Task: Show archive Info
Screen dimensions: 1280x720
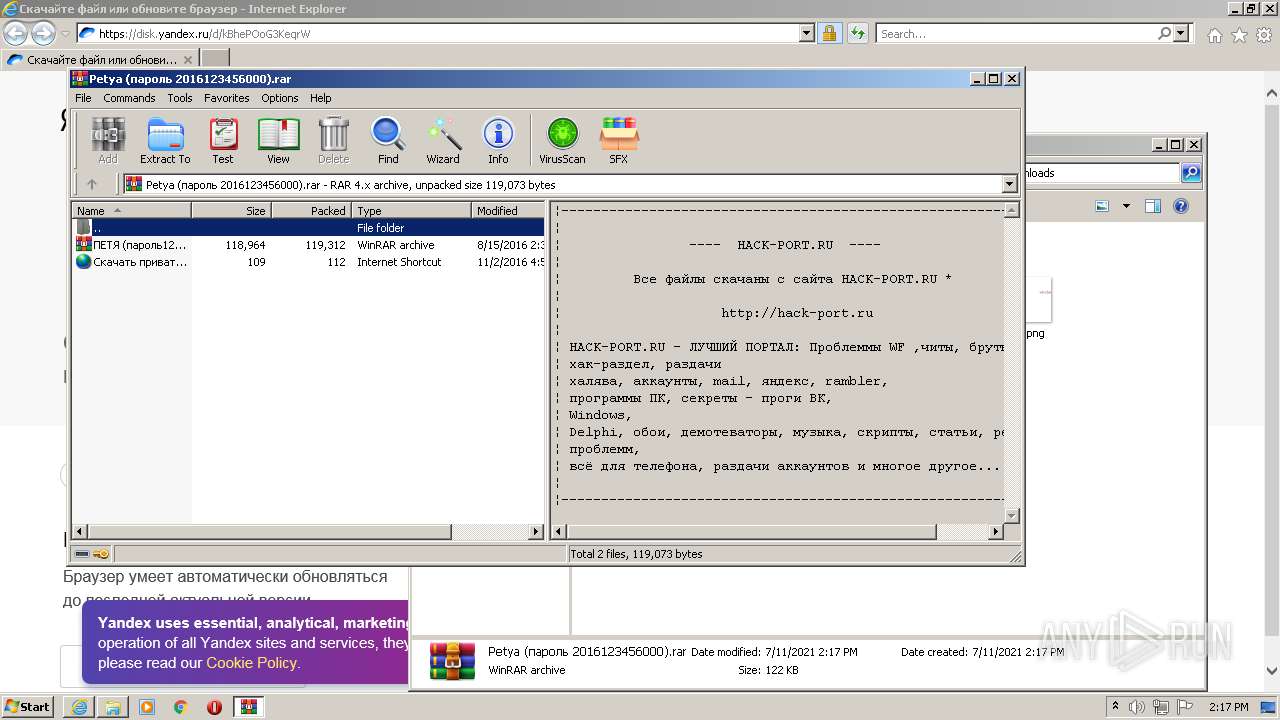Action: pos(498,140)
